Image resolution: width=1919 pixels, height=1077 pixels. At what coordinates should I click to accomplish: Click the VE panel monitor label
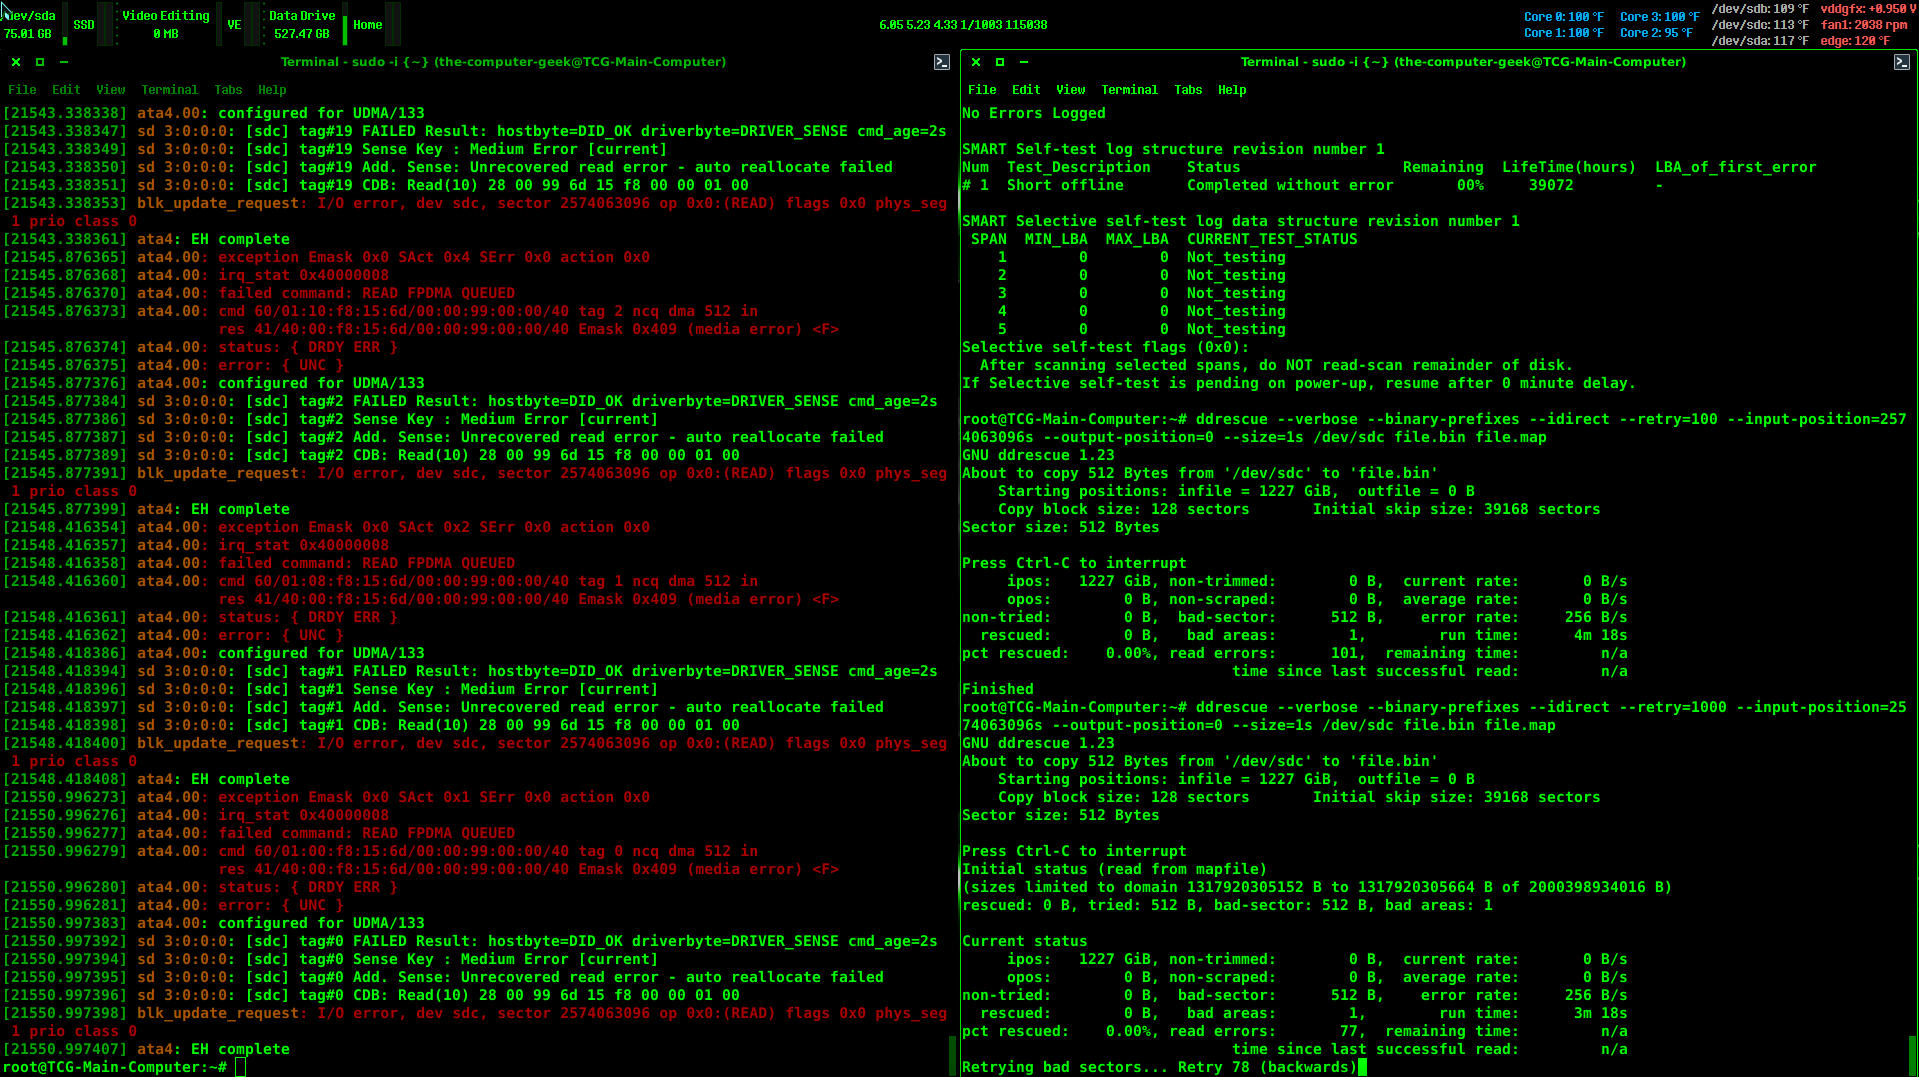tap(234, 25)
